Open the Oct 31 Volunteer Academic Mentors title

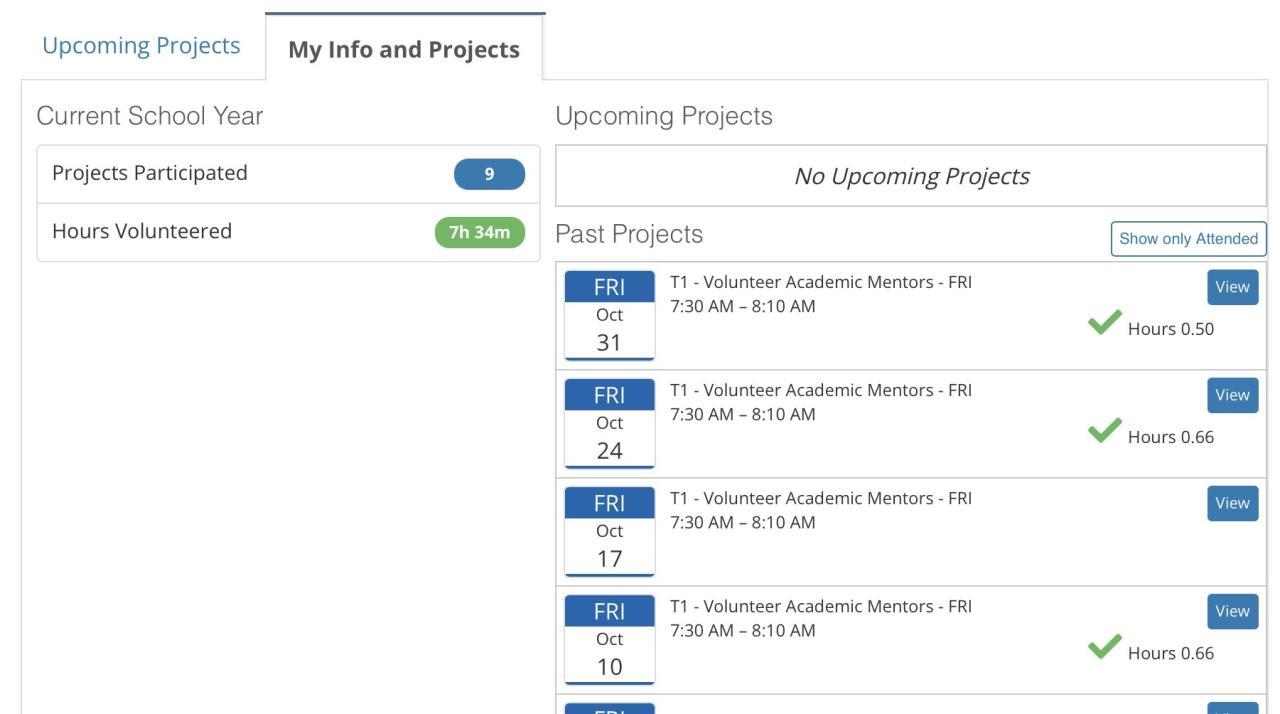pos(820,282)
